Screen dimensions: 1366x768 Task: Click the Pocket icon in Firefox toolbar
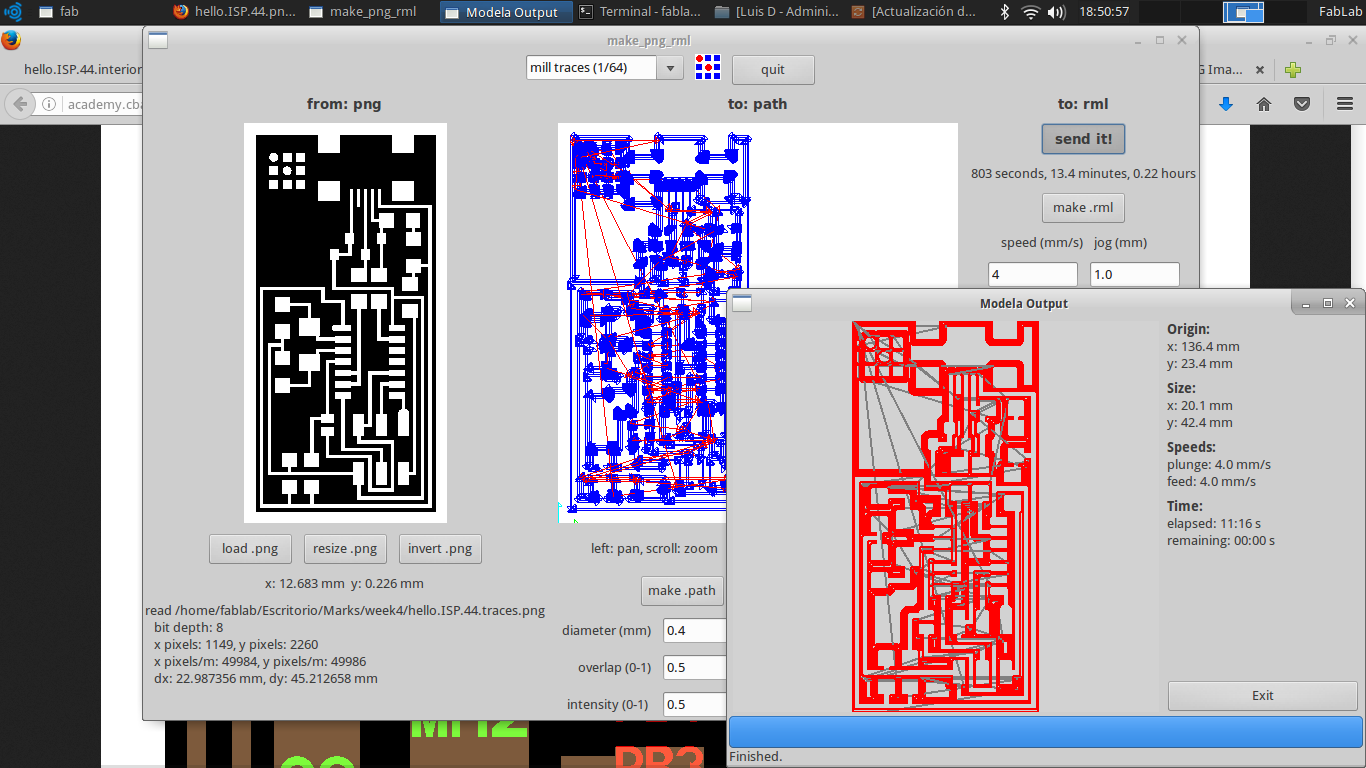pyautogui.click(x=1302, y=104)
